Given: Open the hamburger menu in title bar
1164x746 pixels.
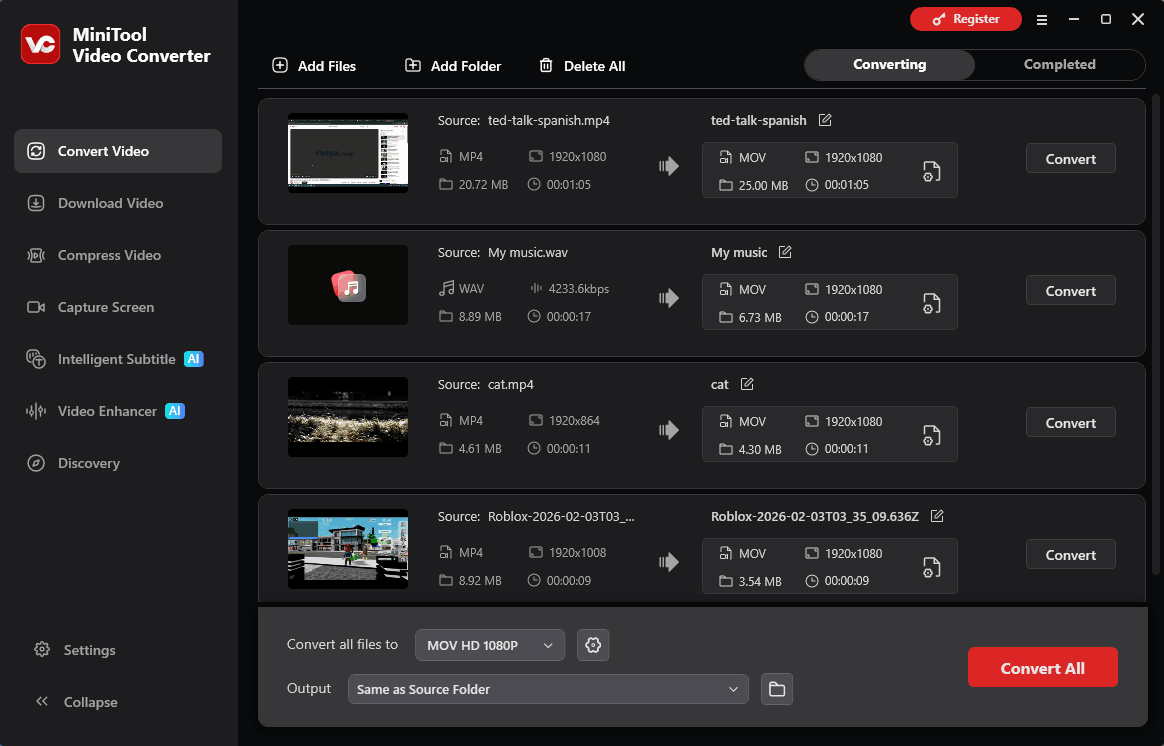Looking at the screenshot, I should click(1042, 19).
